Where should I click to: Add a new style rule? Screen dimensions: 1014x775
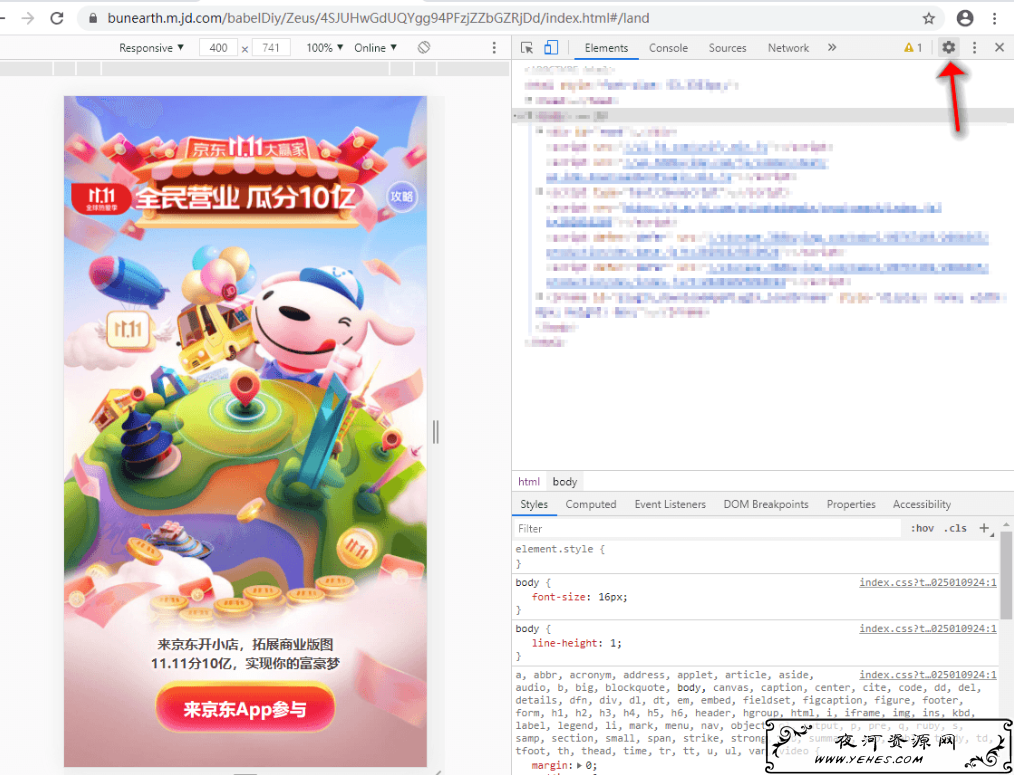[984, 528]
